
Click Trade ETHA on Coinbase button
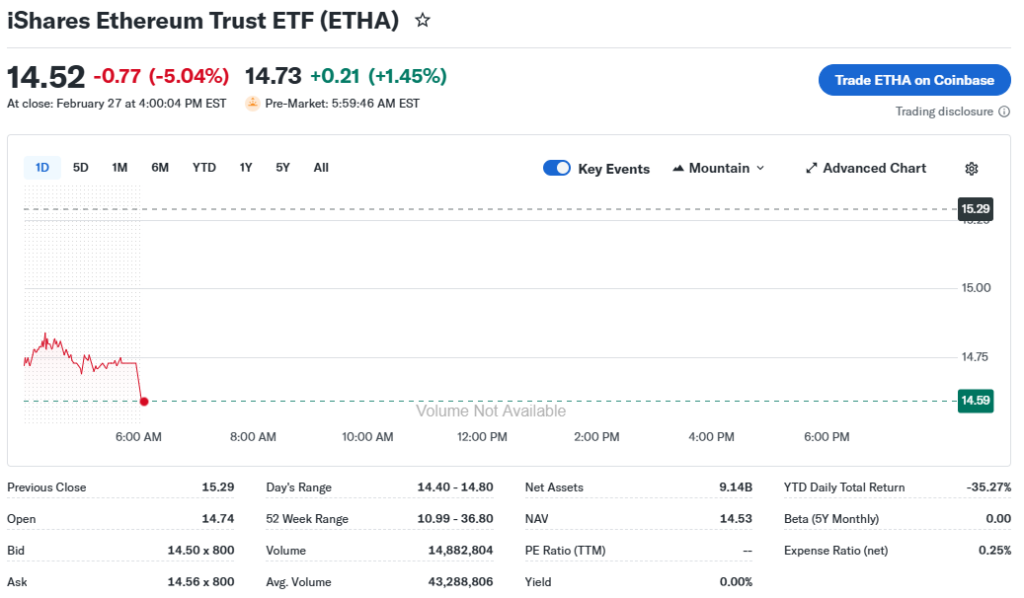(914, 80)
